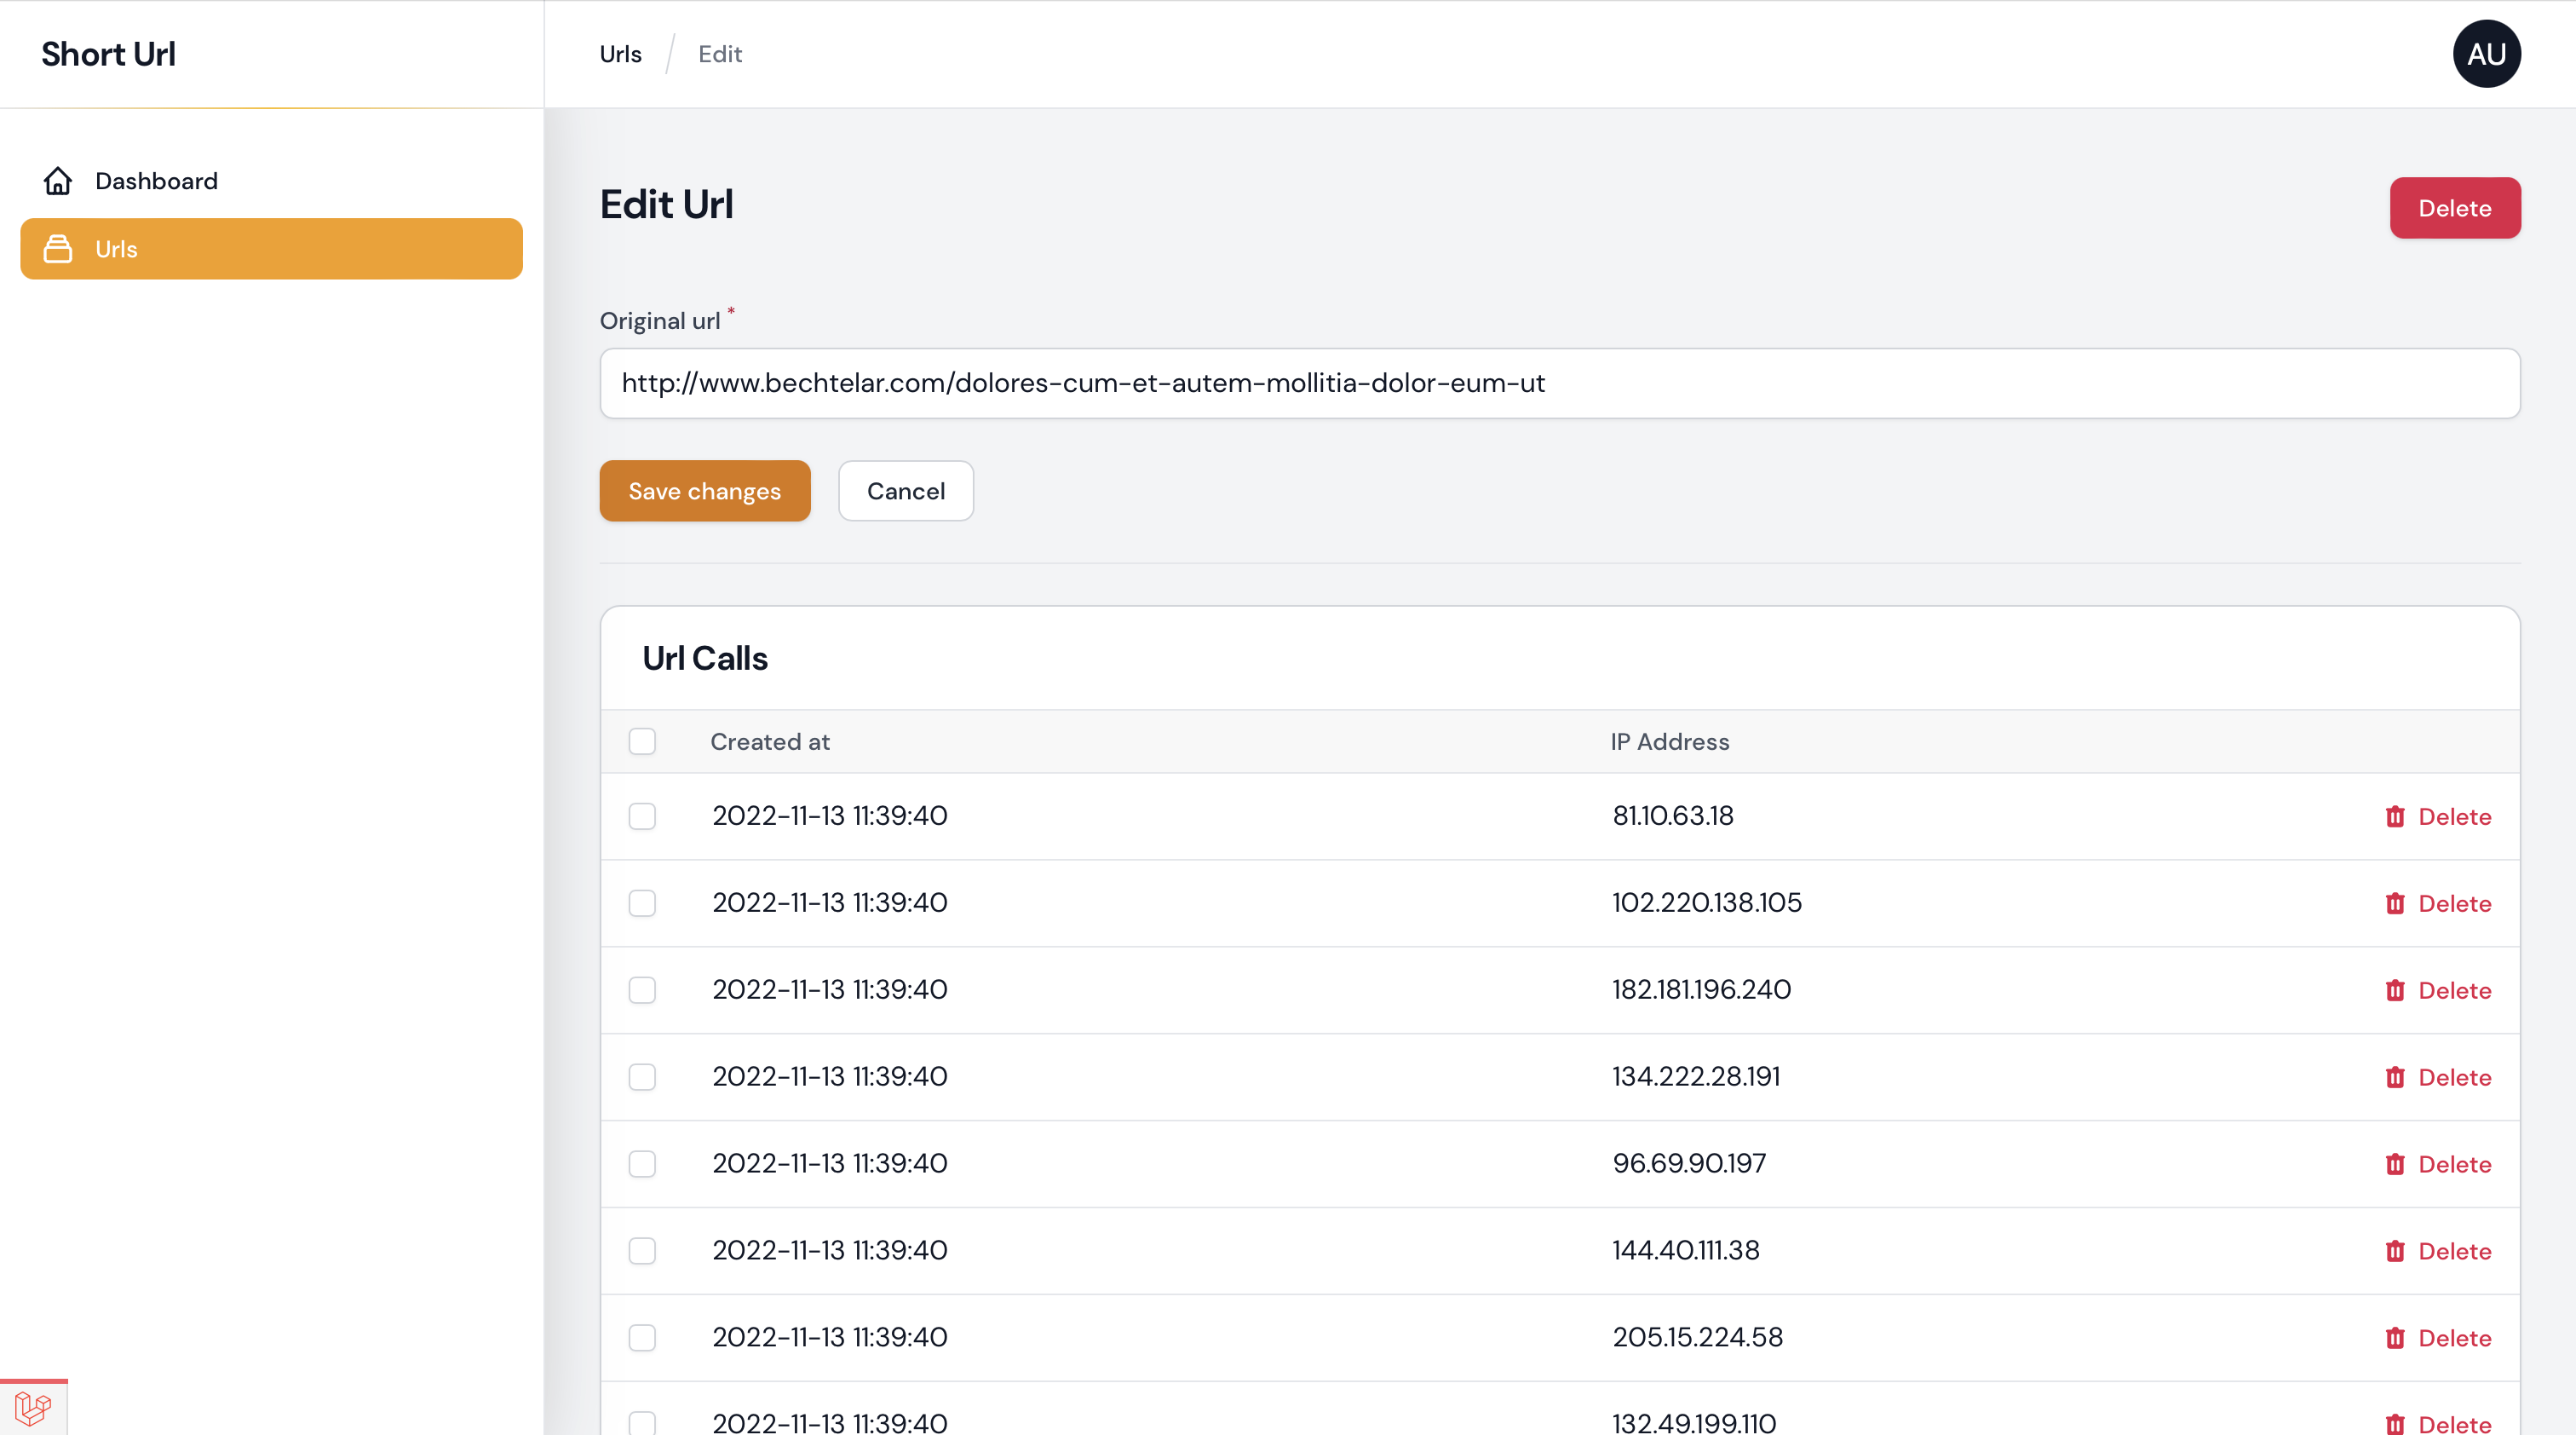
Task: Click the trash icon for IP 205.15.224.58
Action: 2395,1339
